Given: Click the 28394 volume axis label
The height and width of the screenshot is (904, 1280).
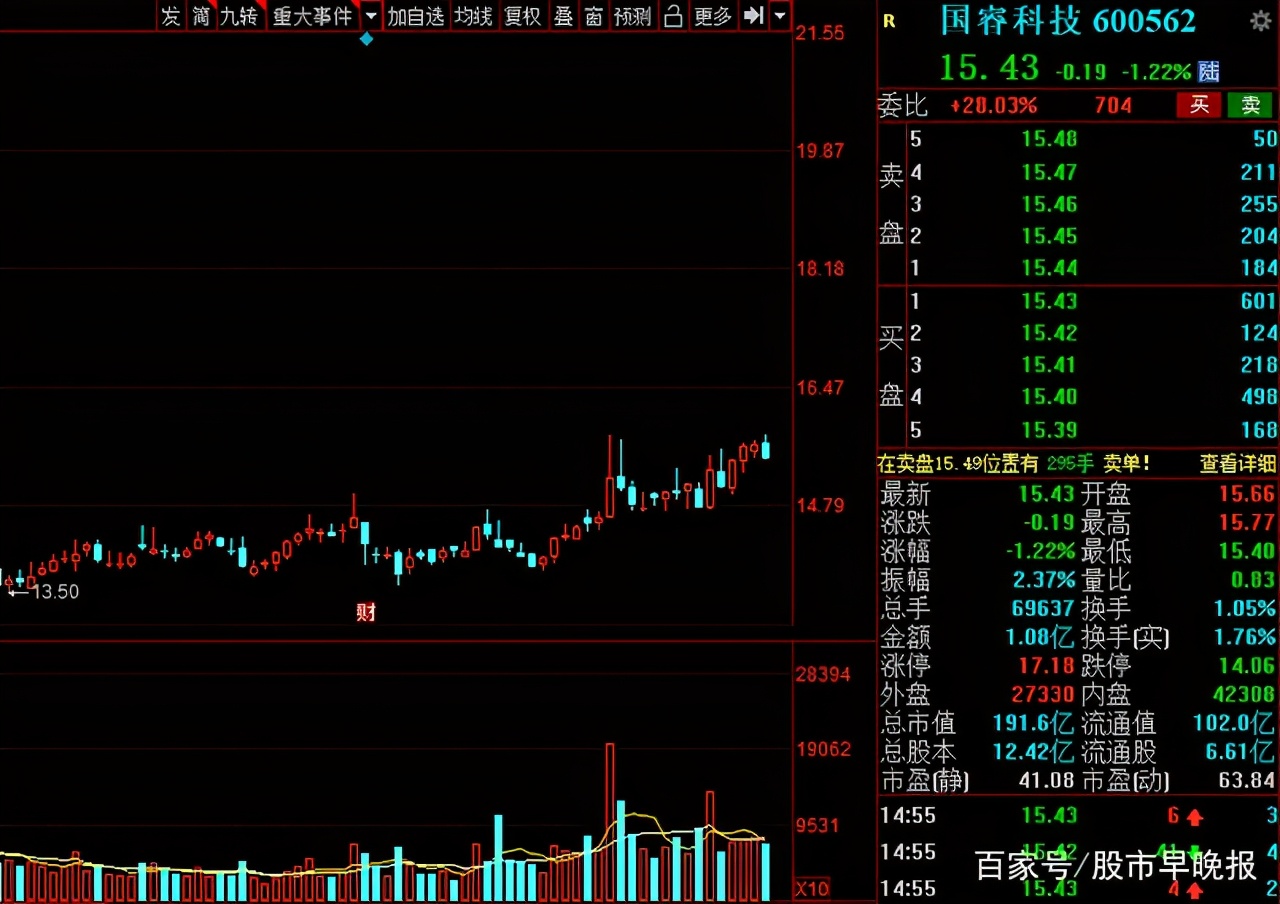Looking at the screenshot, I should [x=823, y=675].
